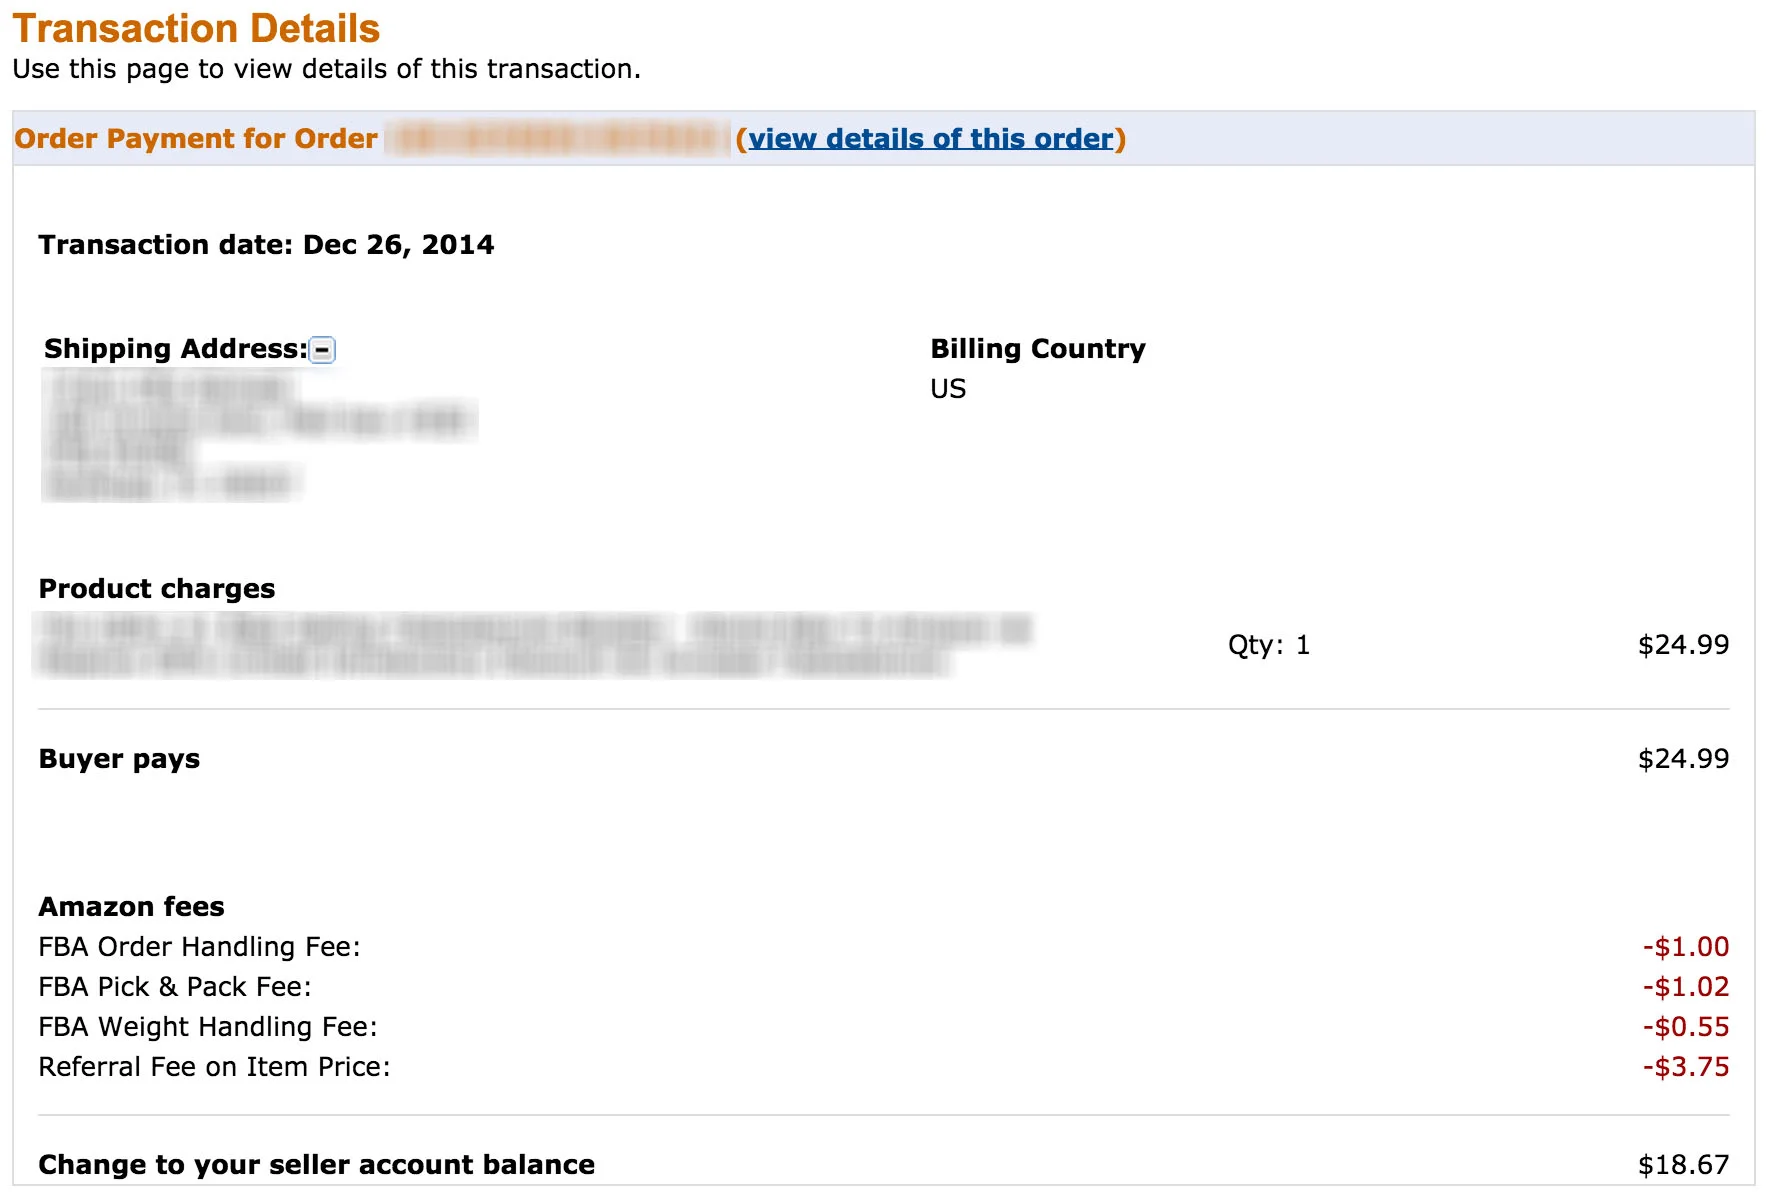Click the blurred order number
Screen dimensions: 1766x1198
[x=557, y=139]
